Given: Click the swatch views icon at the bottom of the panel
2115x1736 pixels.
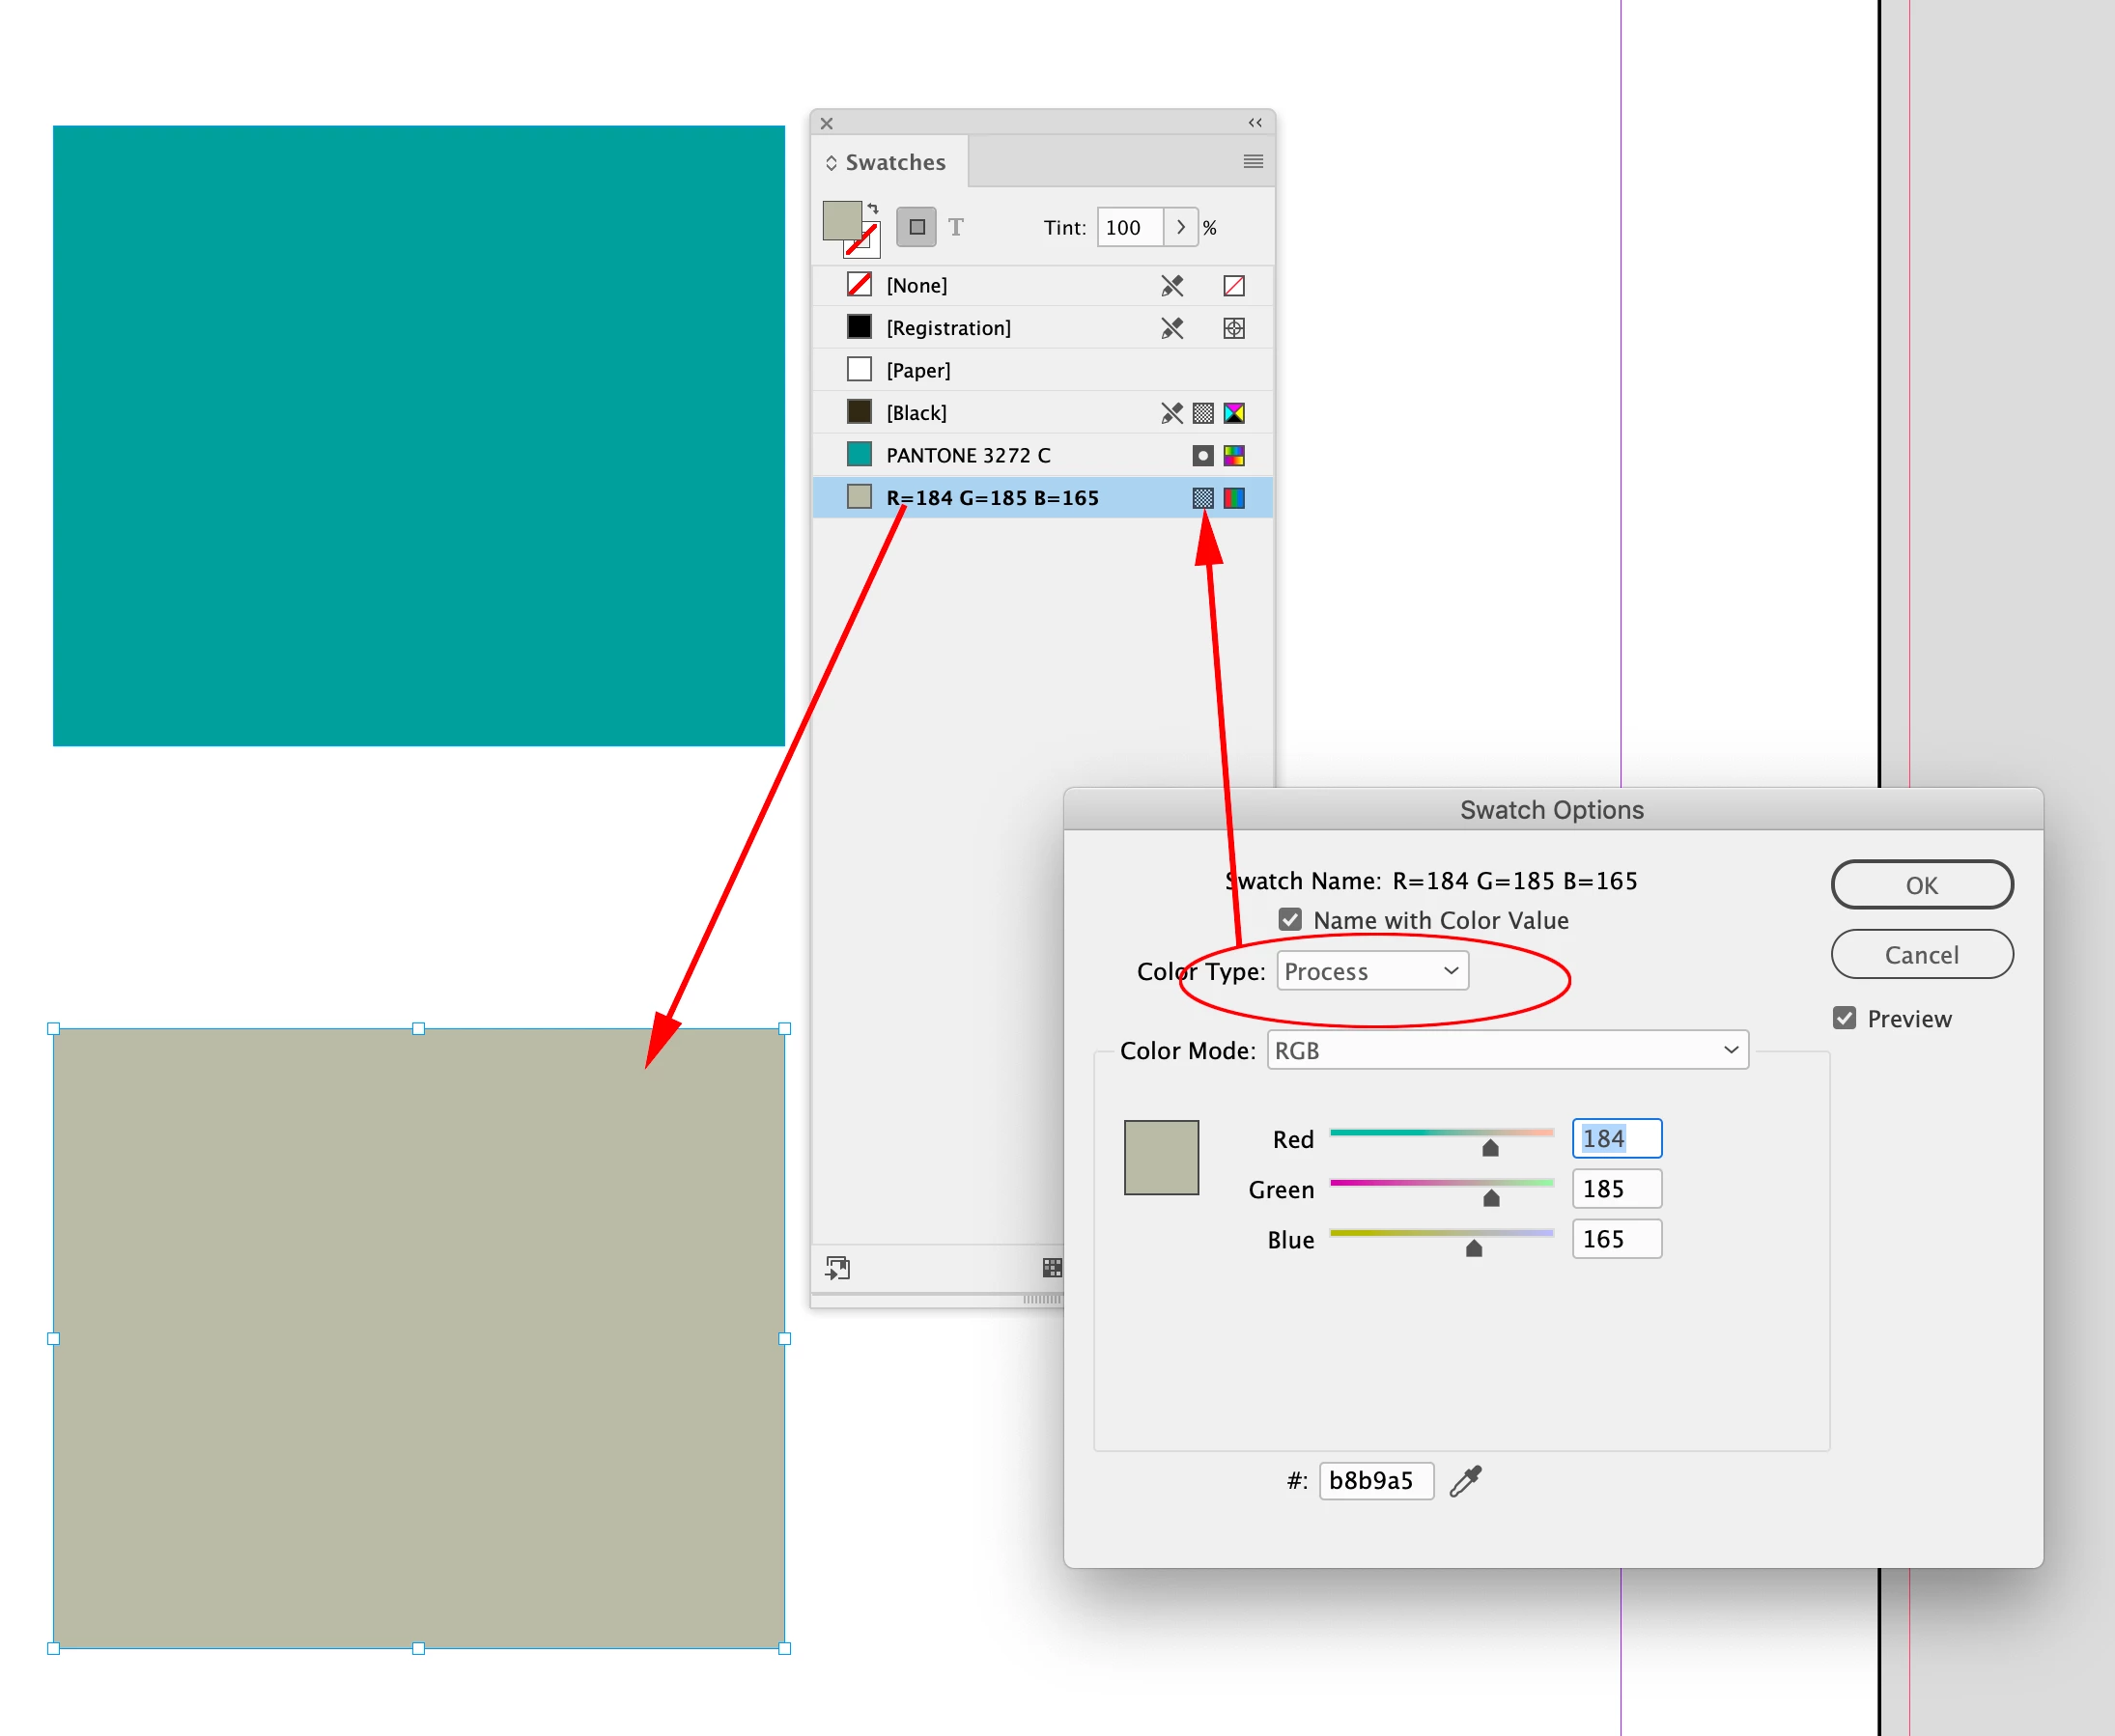Looking at the screenshot, I should (x=1051, y=1268).
